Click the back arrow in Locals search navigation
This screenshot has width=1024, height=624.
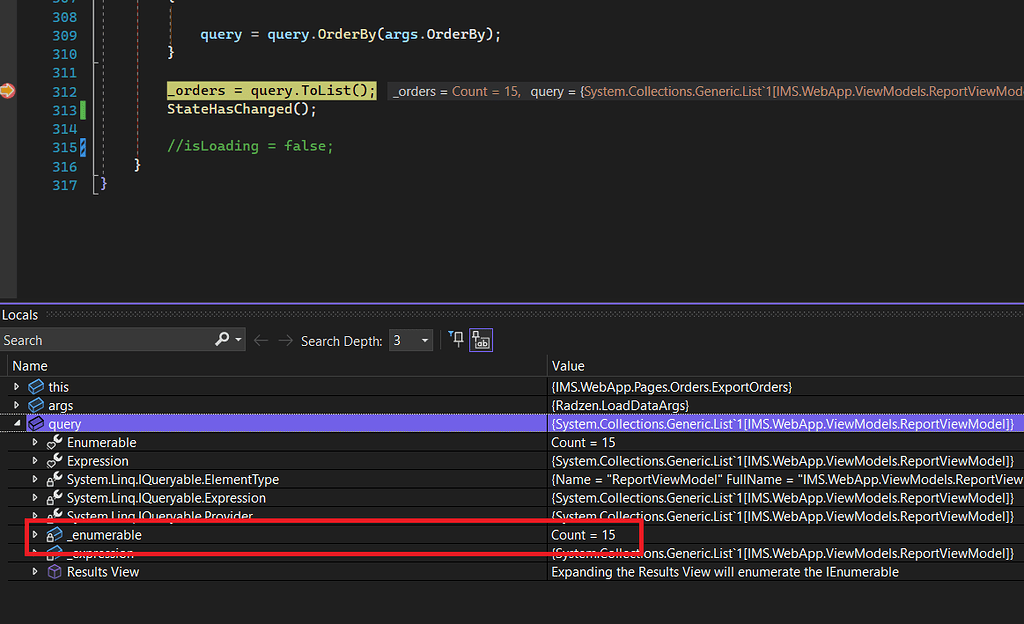click(x=259, y=340)
